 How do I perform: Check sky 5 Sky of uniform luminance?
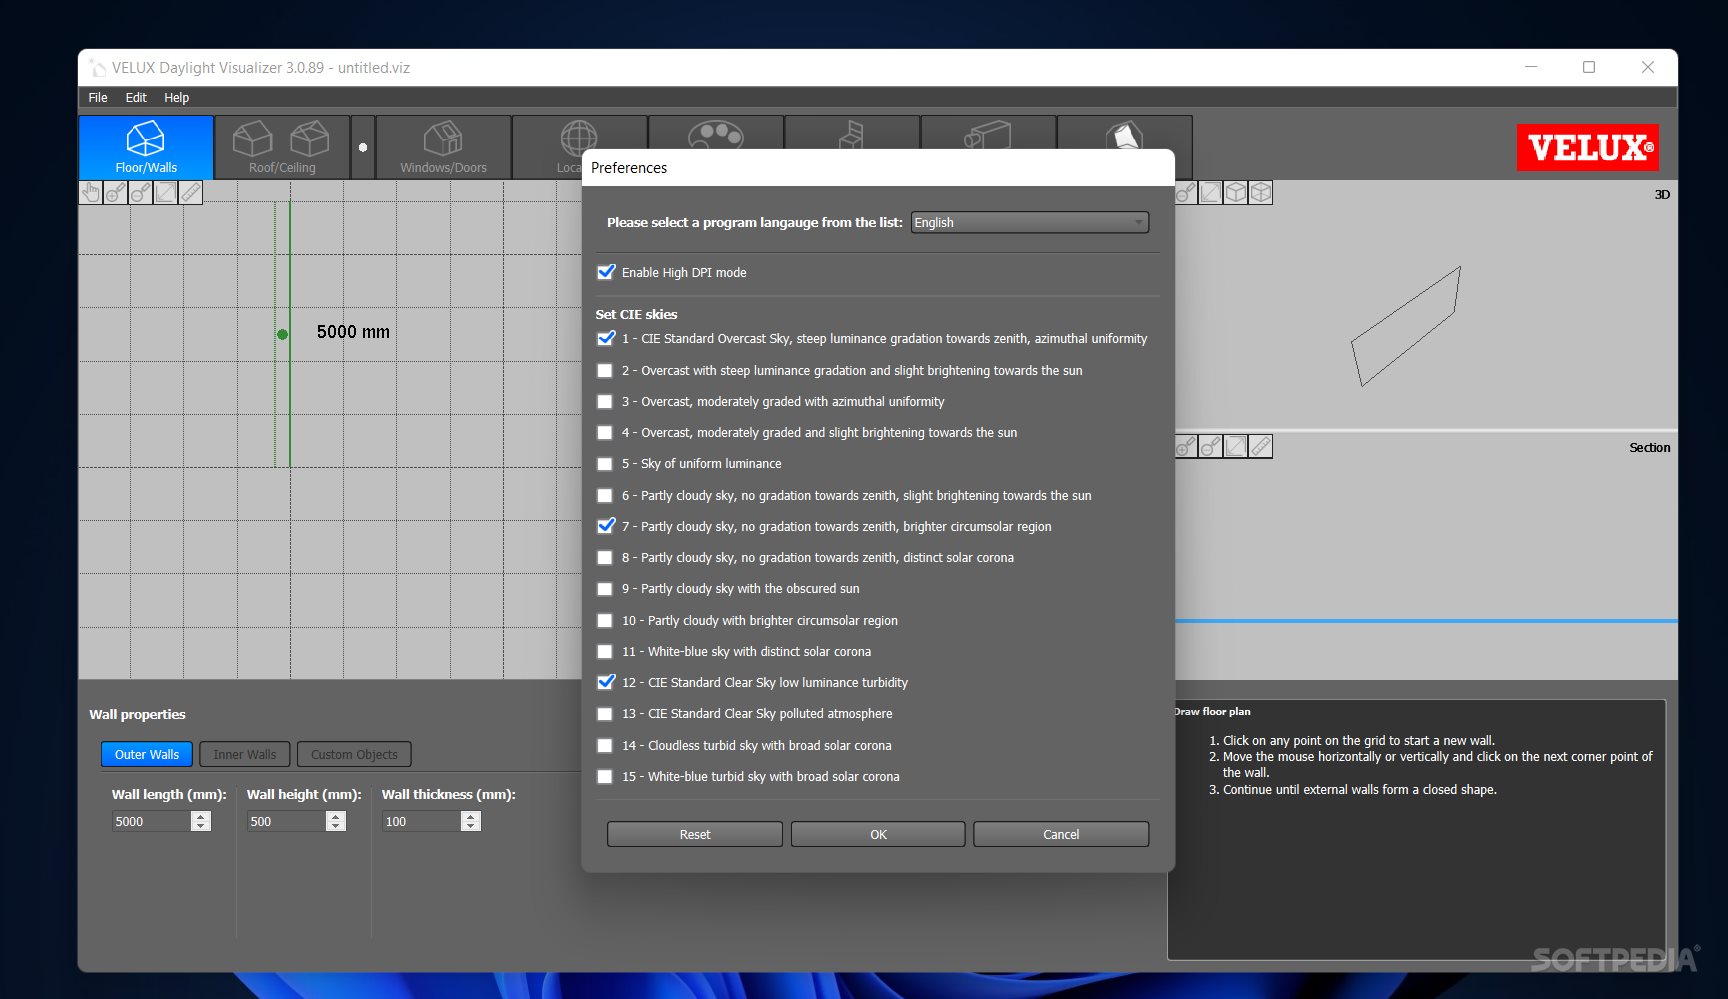coord(605,464)
